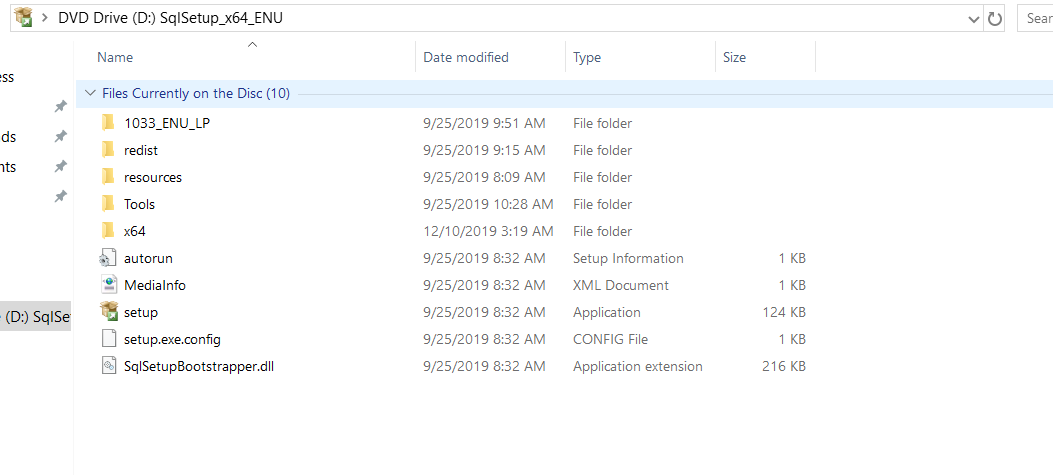Select the MediaInfo file name
The width and height of the screenshot is (1053, 475).
(x=155, y=285)
